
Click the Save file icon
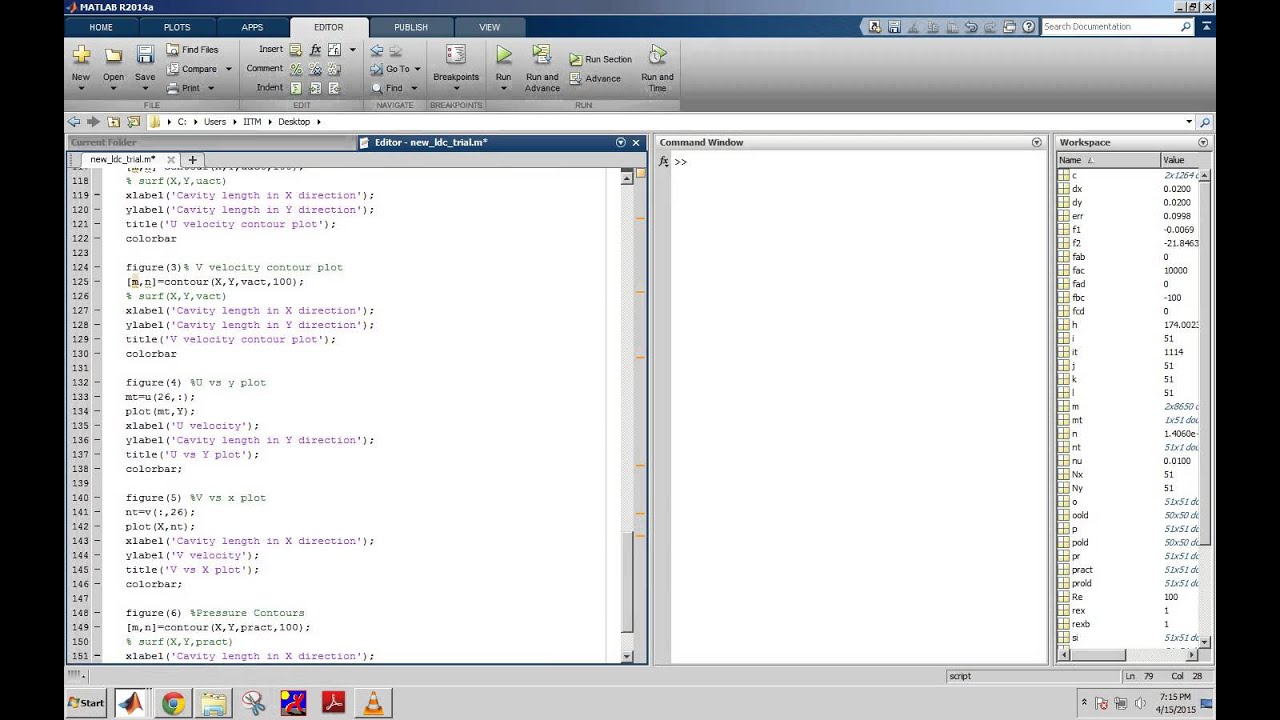[145, 56]
